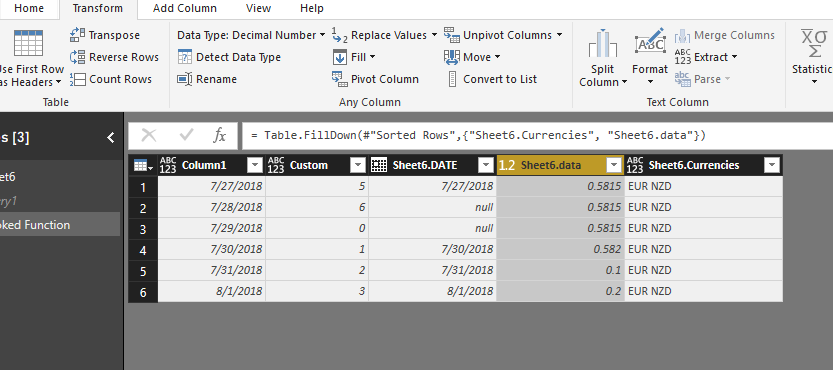833x370 pixels.
Task: Click the Reverse Rows icon
Action: pyautogui.click(x=78, y=57)
